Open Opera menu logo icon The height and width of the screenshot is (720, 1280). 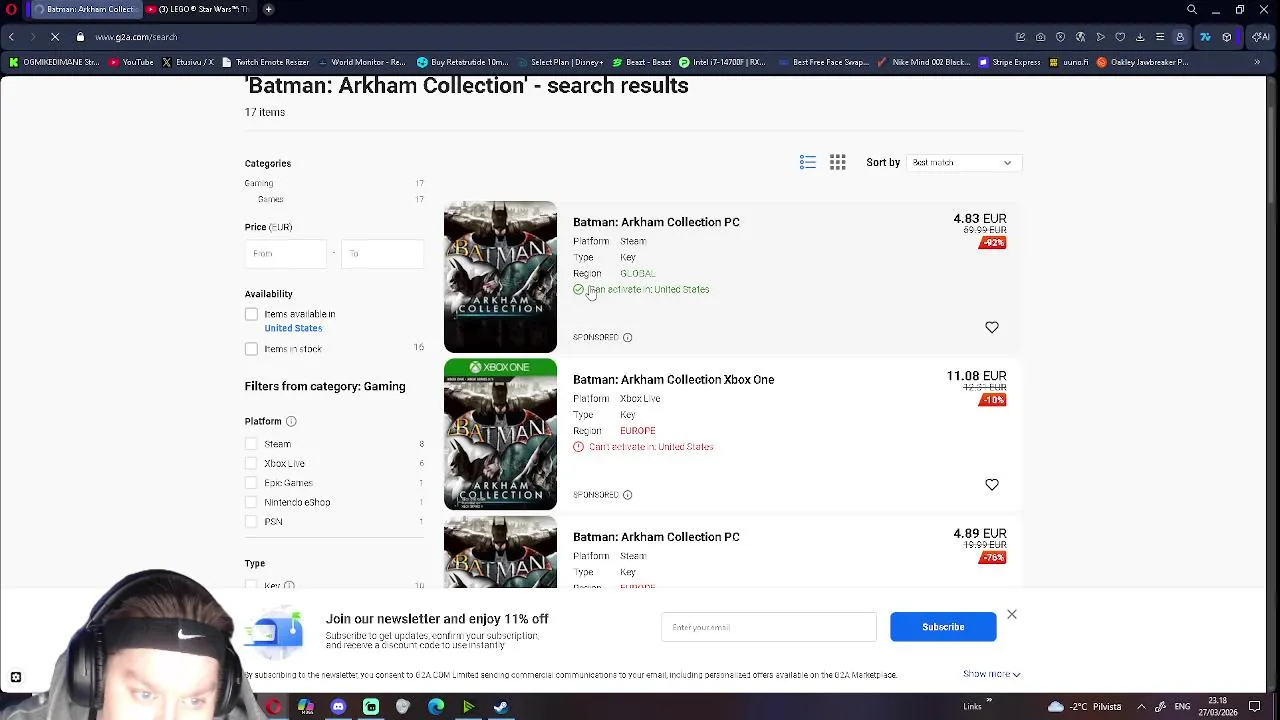tap(11, 9)
